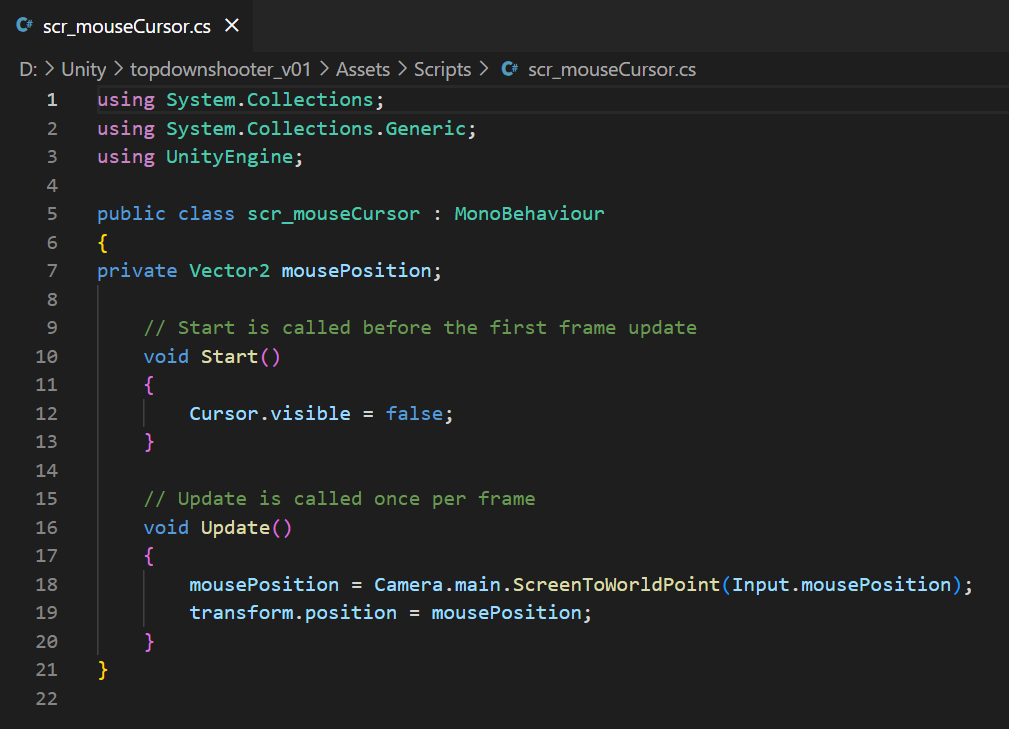Click the Assets breadcrumb segment
The image size is (1009, 729).
click(363, 69)
